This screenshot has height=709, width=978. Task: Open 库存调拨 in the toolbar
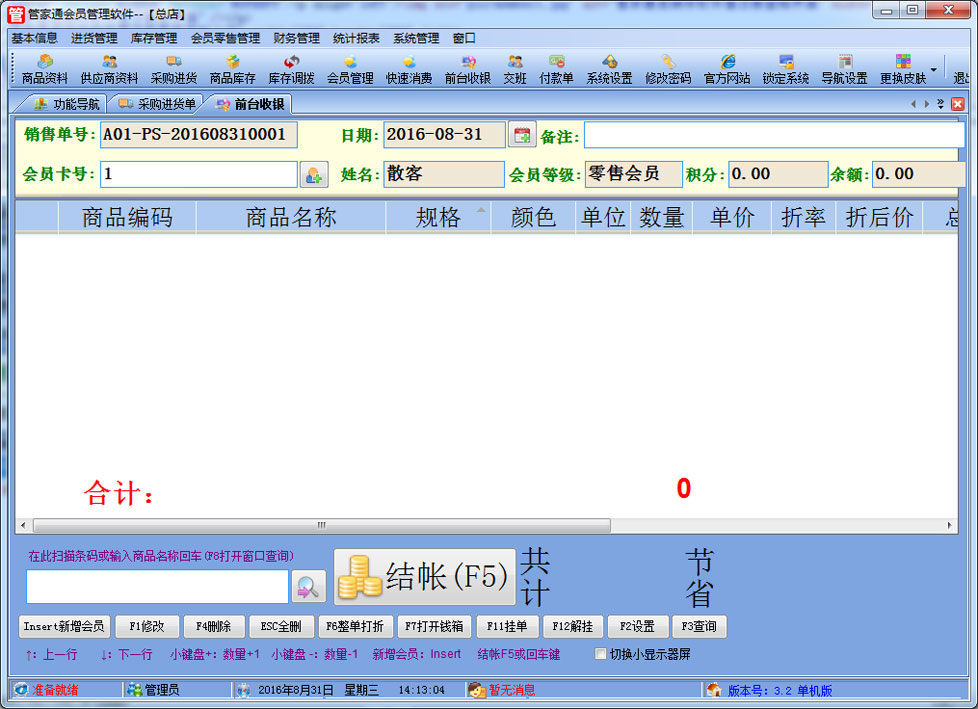[x=291, y=69]
